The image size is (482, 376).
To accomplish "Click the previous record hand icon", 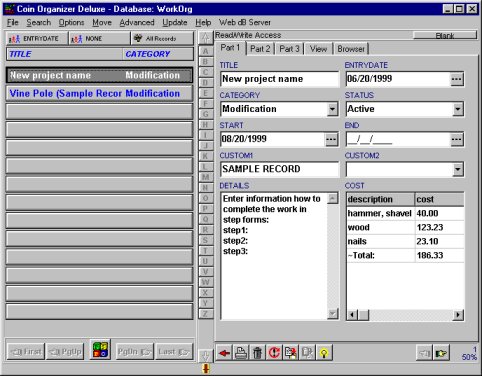I will [x=424, y=353].
